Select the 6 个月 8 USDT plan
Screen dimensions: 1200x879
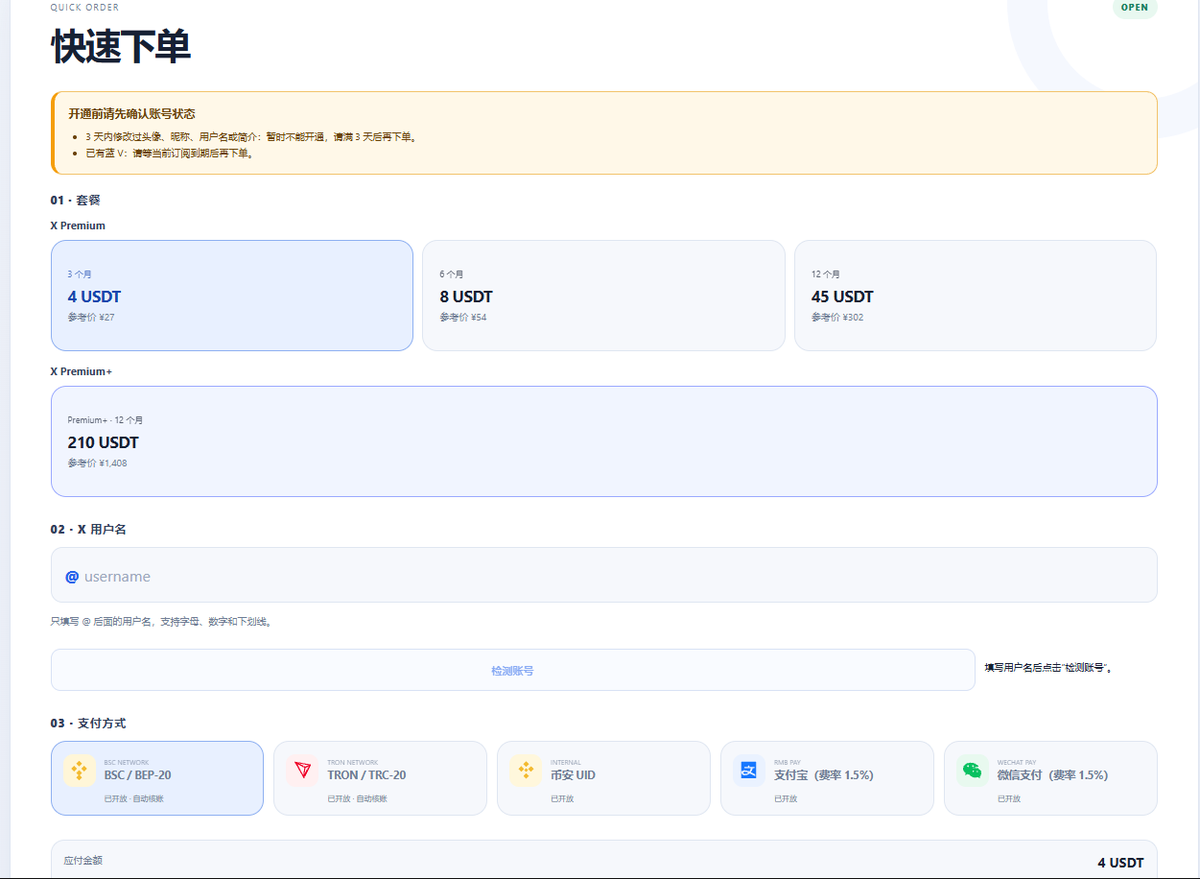(604, 296)
